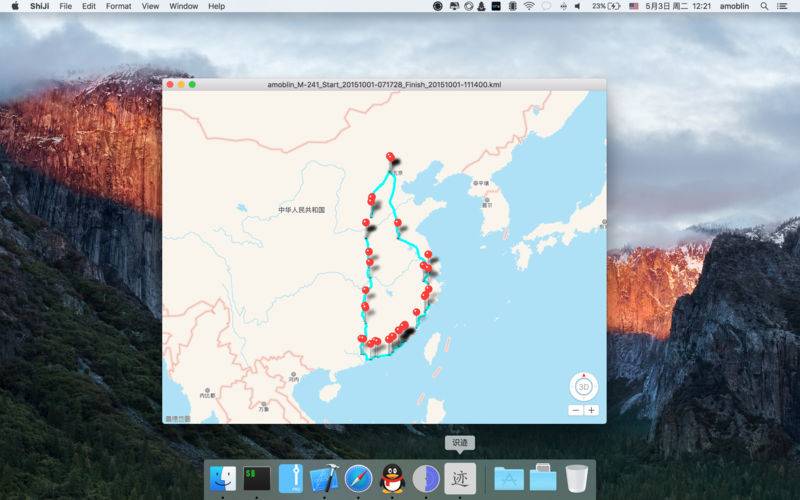Open the Wi-Fi status menu
This screenshot has width=800, height=500.
click(529, 6)
